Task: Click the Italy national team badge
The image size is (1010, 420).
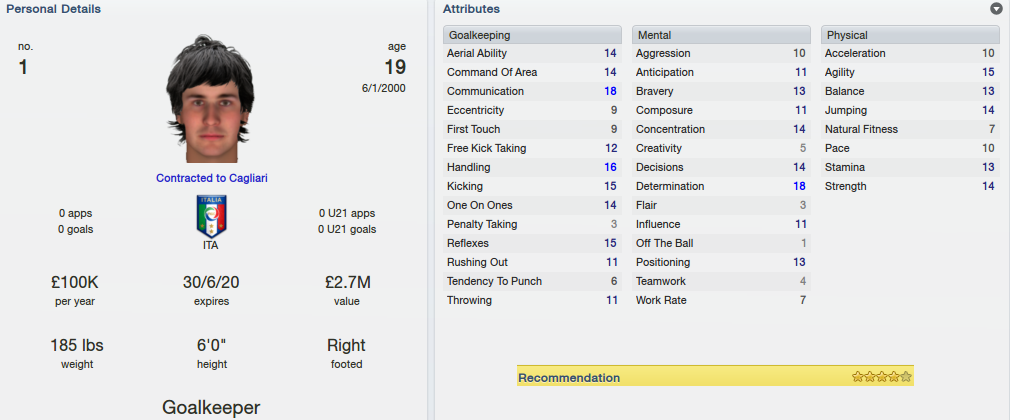Action: pos(211,216)
